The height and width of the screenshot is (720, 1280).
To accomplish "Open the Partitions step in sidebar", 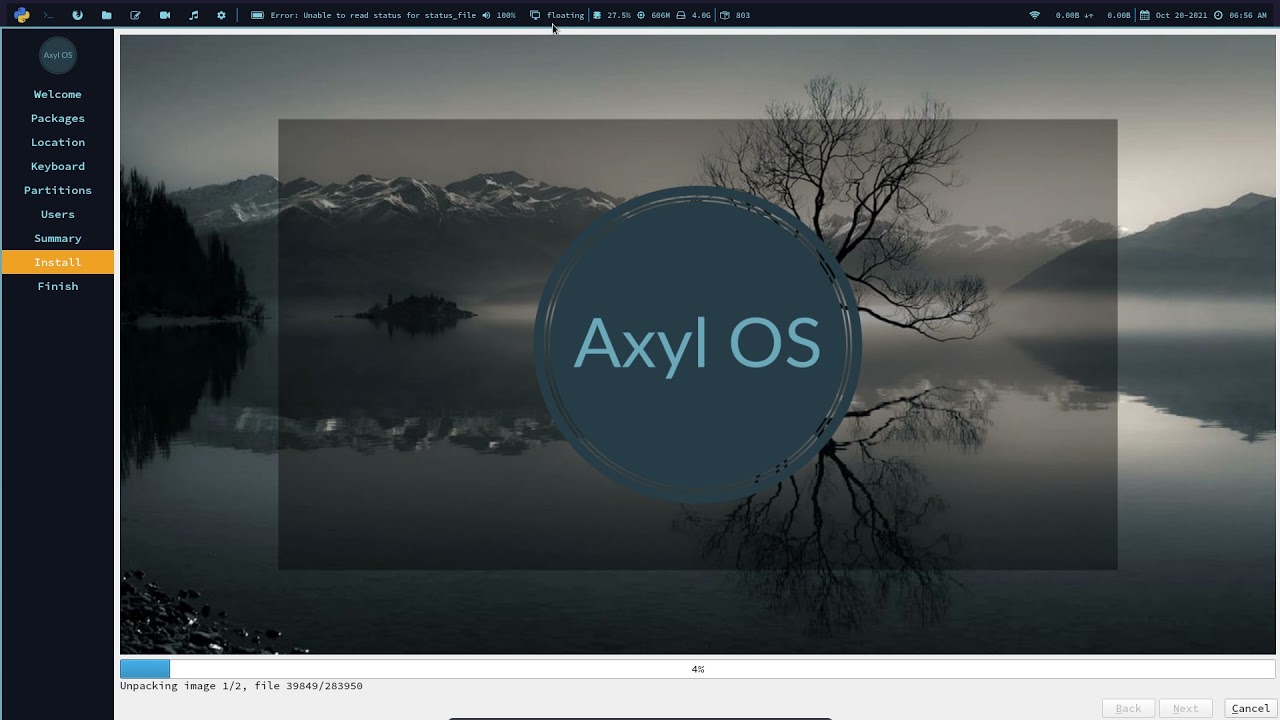I will (58, 190).
